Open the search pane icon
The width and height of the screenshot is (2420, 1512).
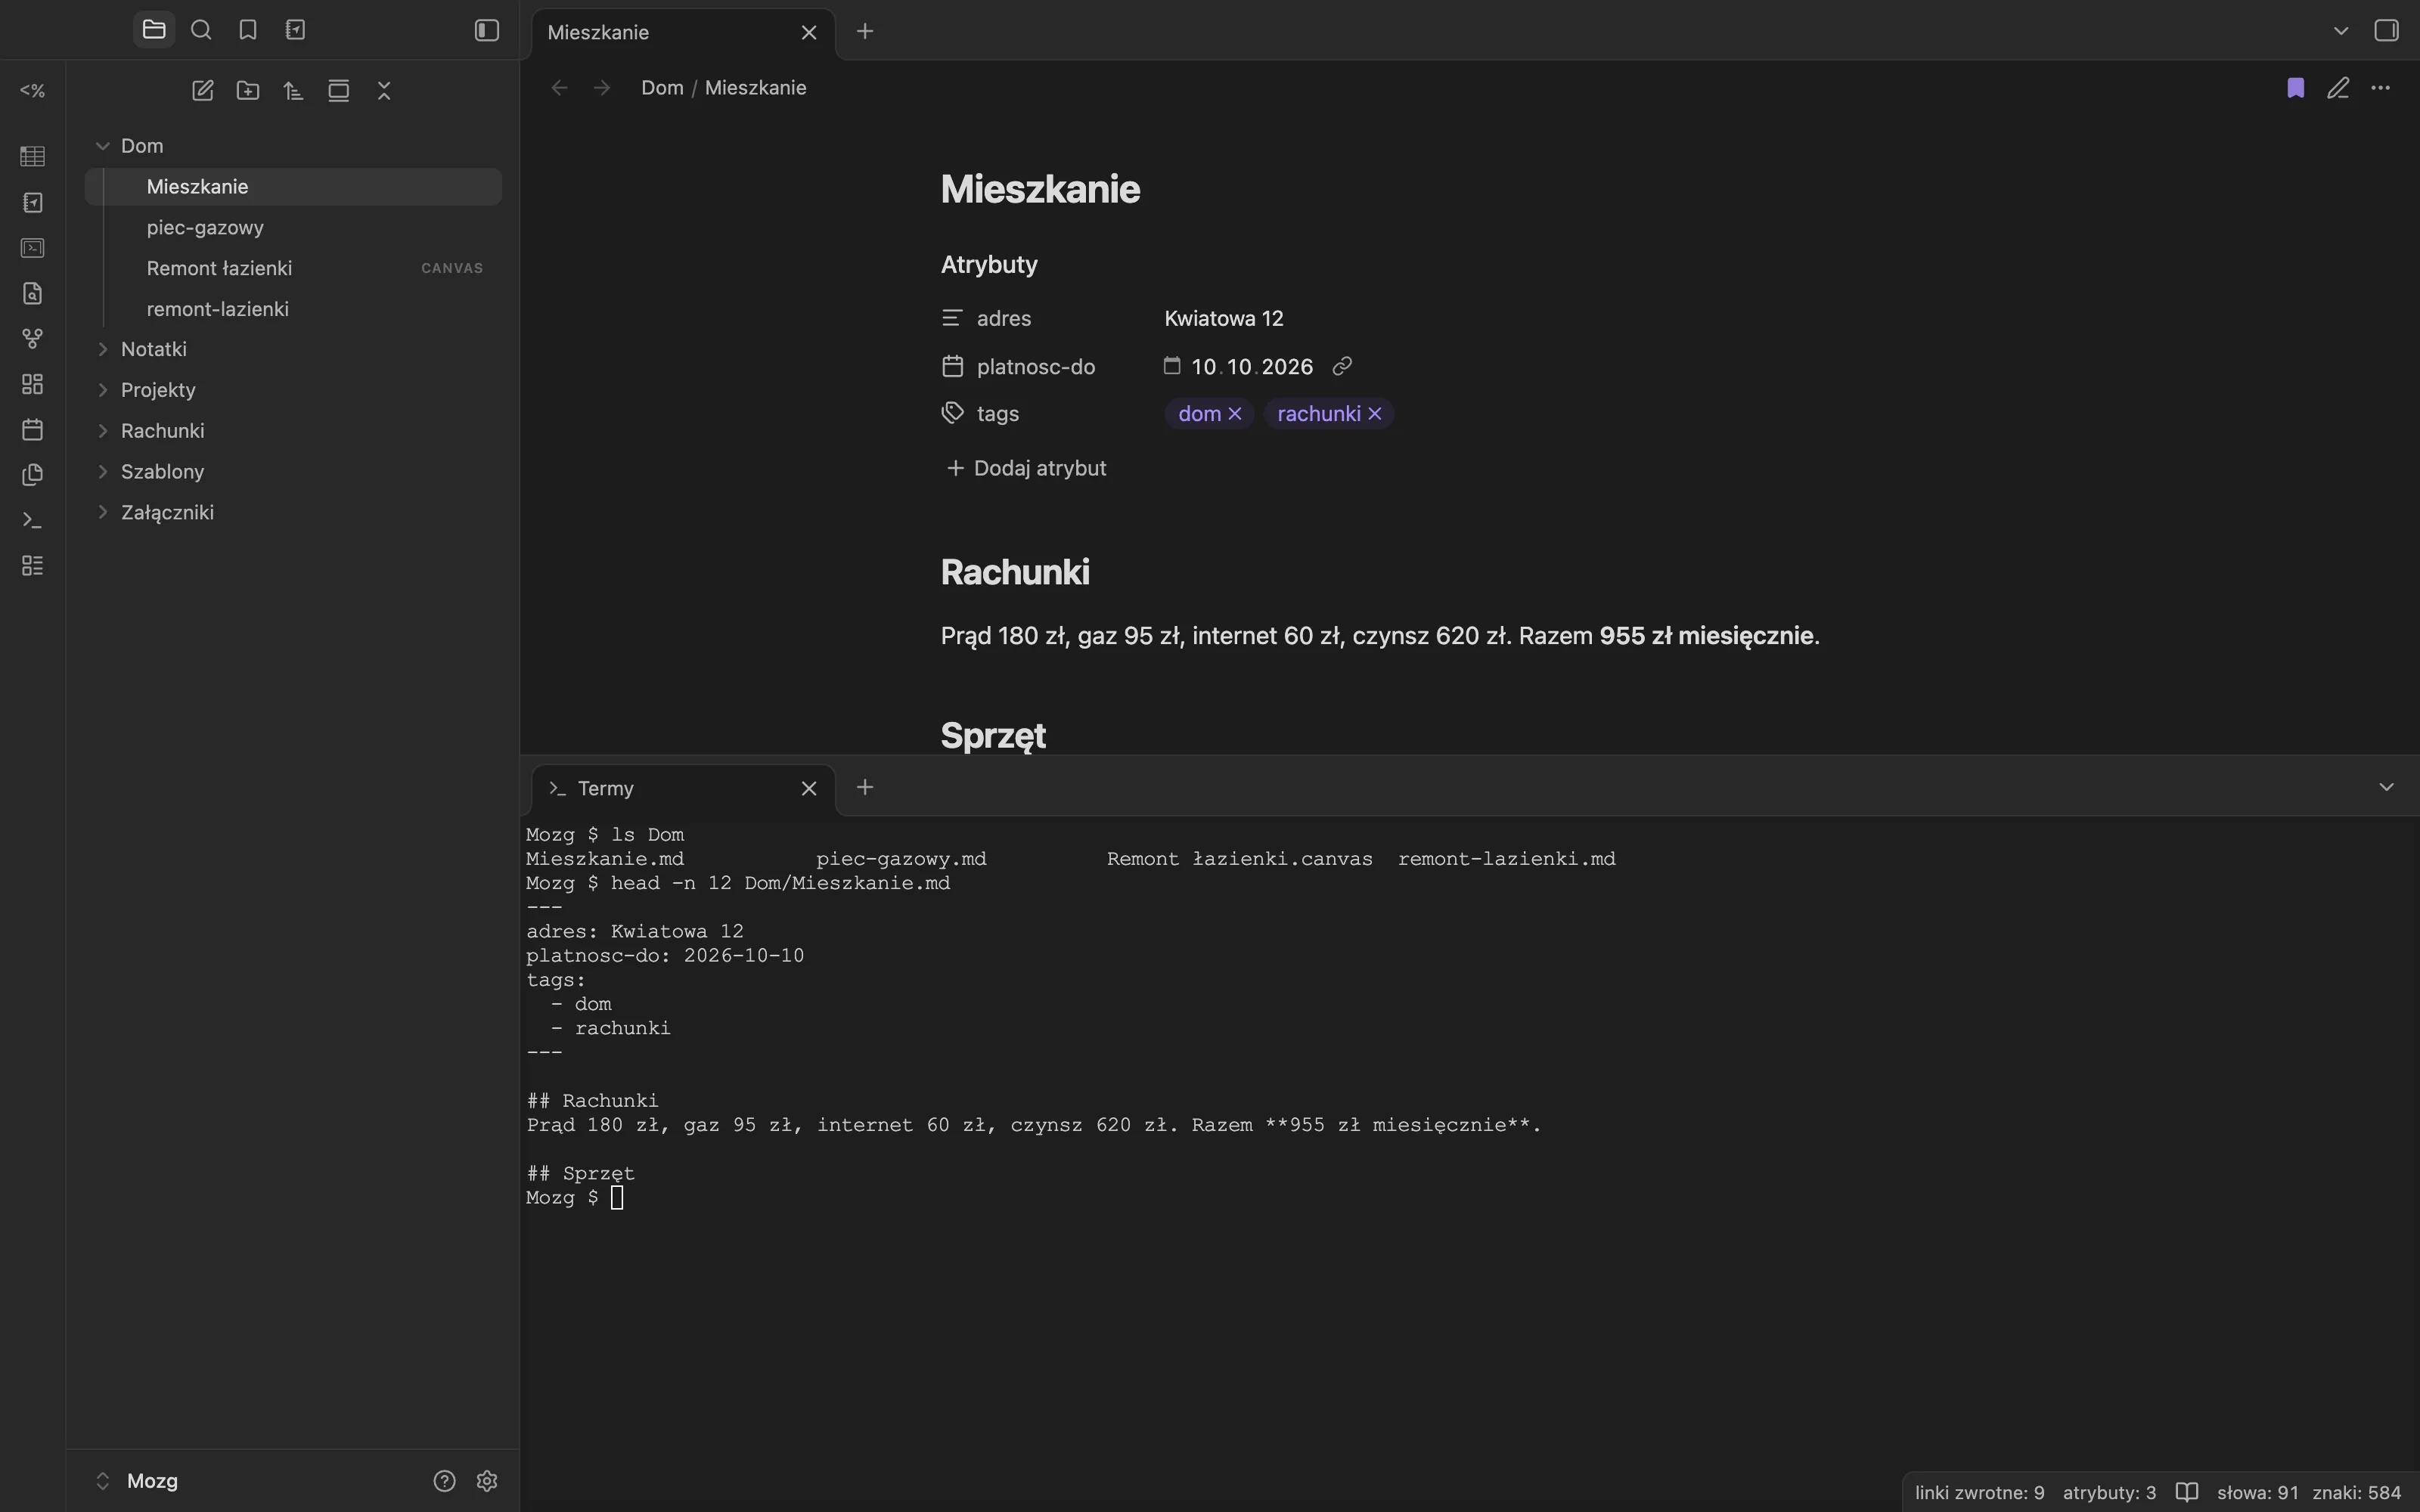(x=201, y=30)
